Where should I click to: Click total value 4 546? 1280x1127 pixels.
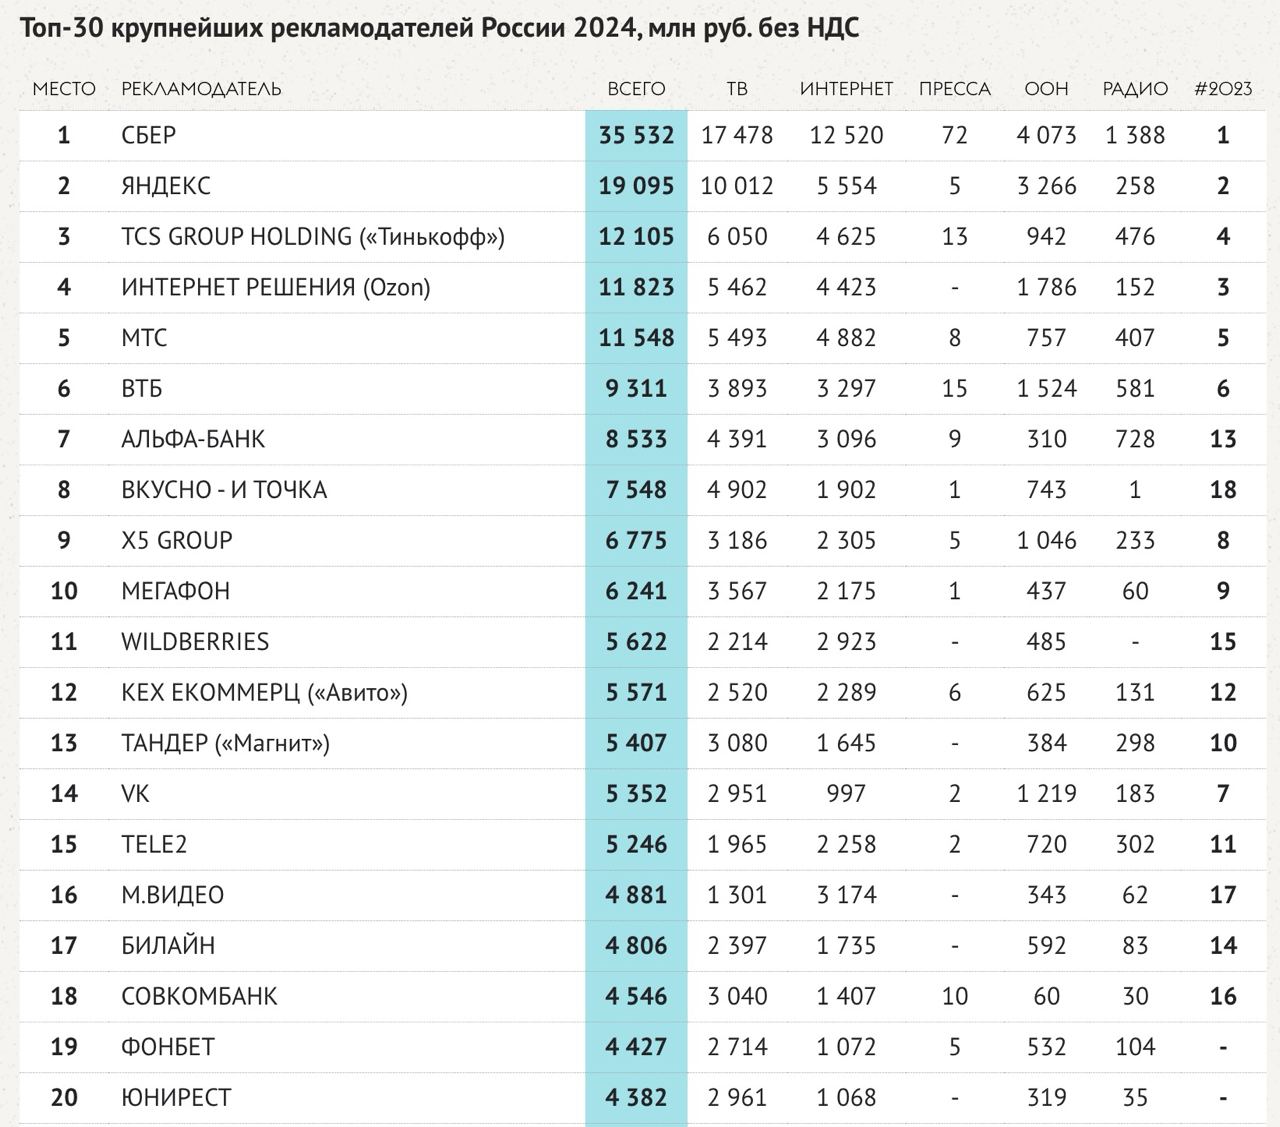[x=637, y=997]
